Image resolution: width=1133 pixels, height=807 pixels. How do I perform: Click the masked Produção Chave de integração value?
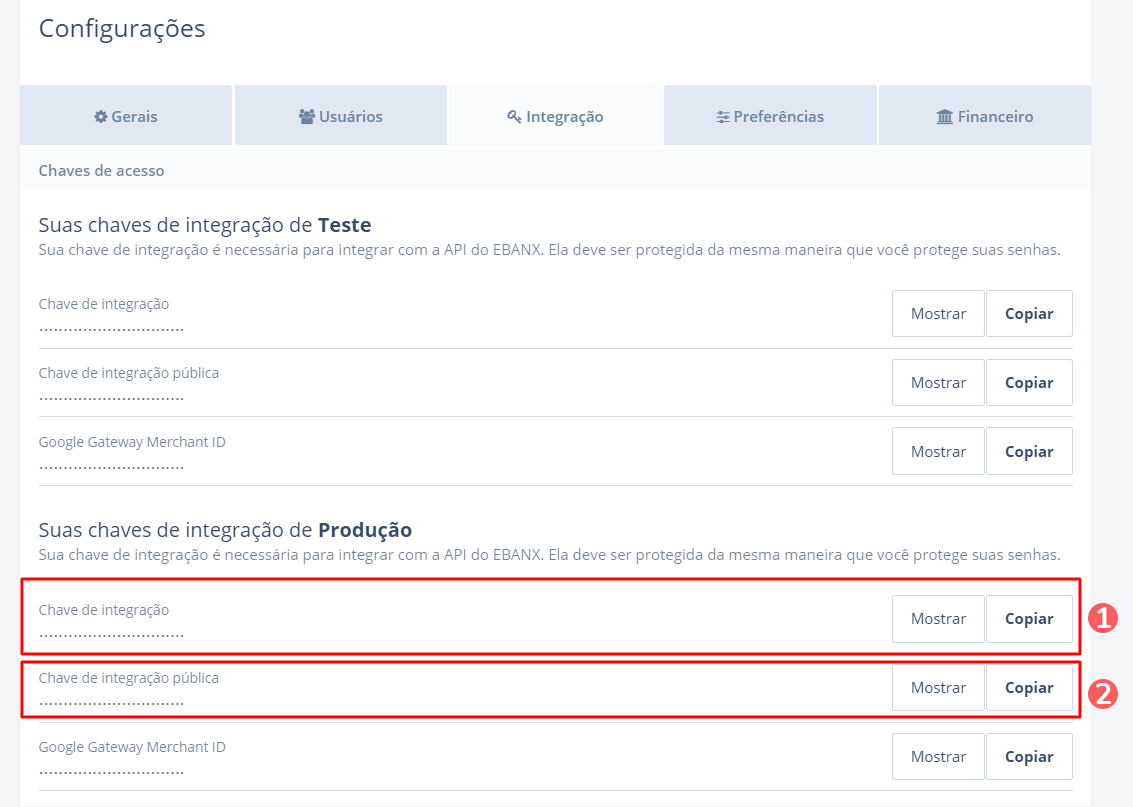pos(111,634)
